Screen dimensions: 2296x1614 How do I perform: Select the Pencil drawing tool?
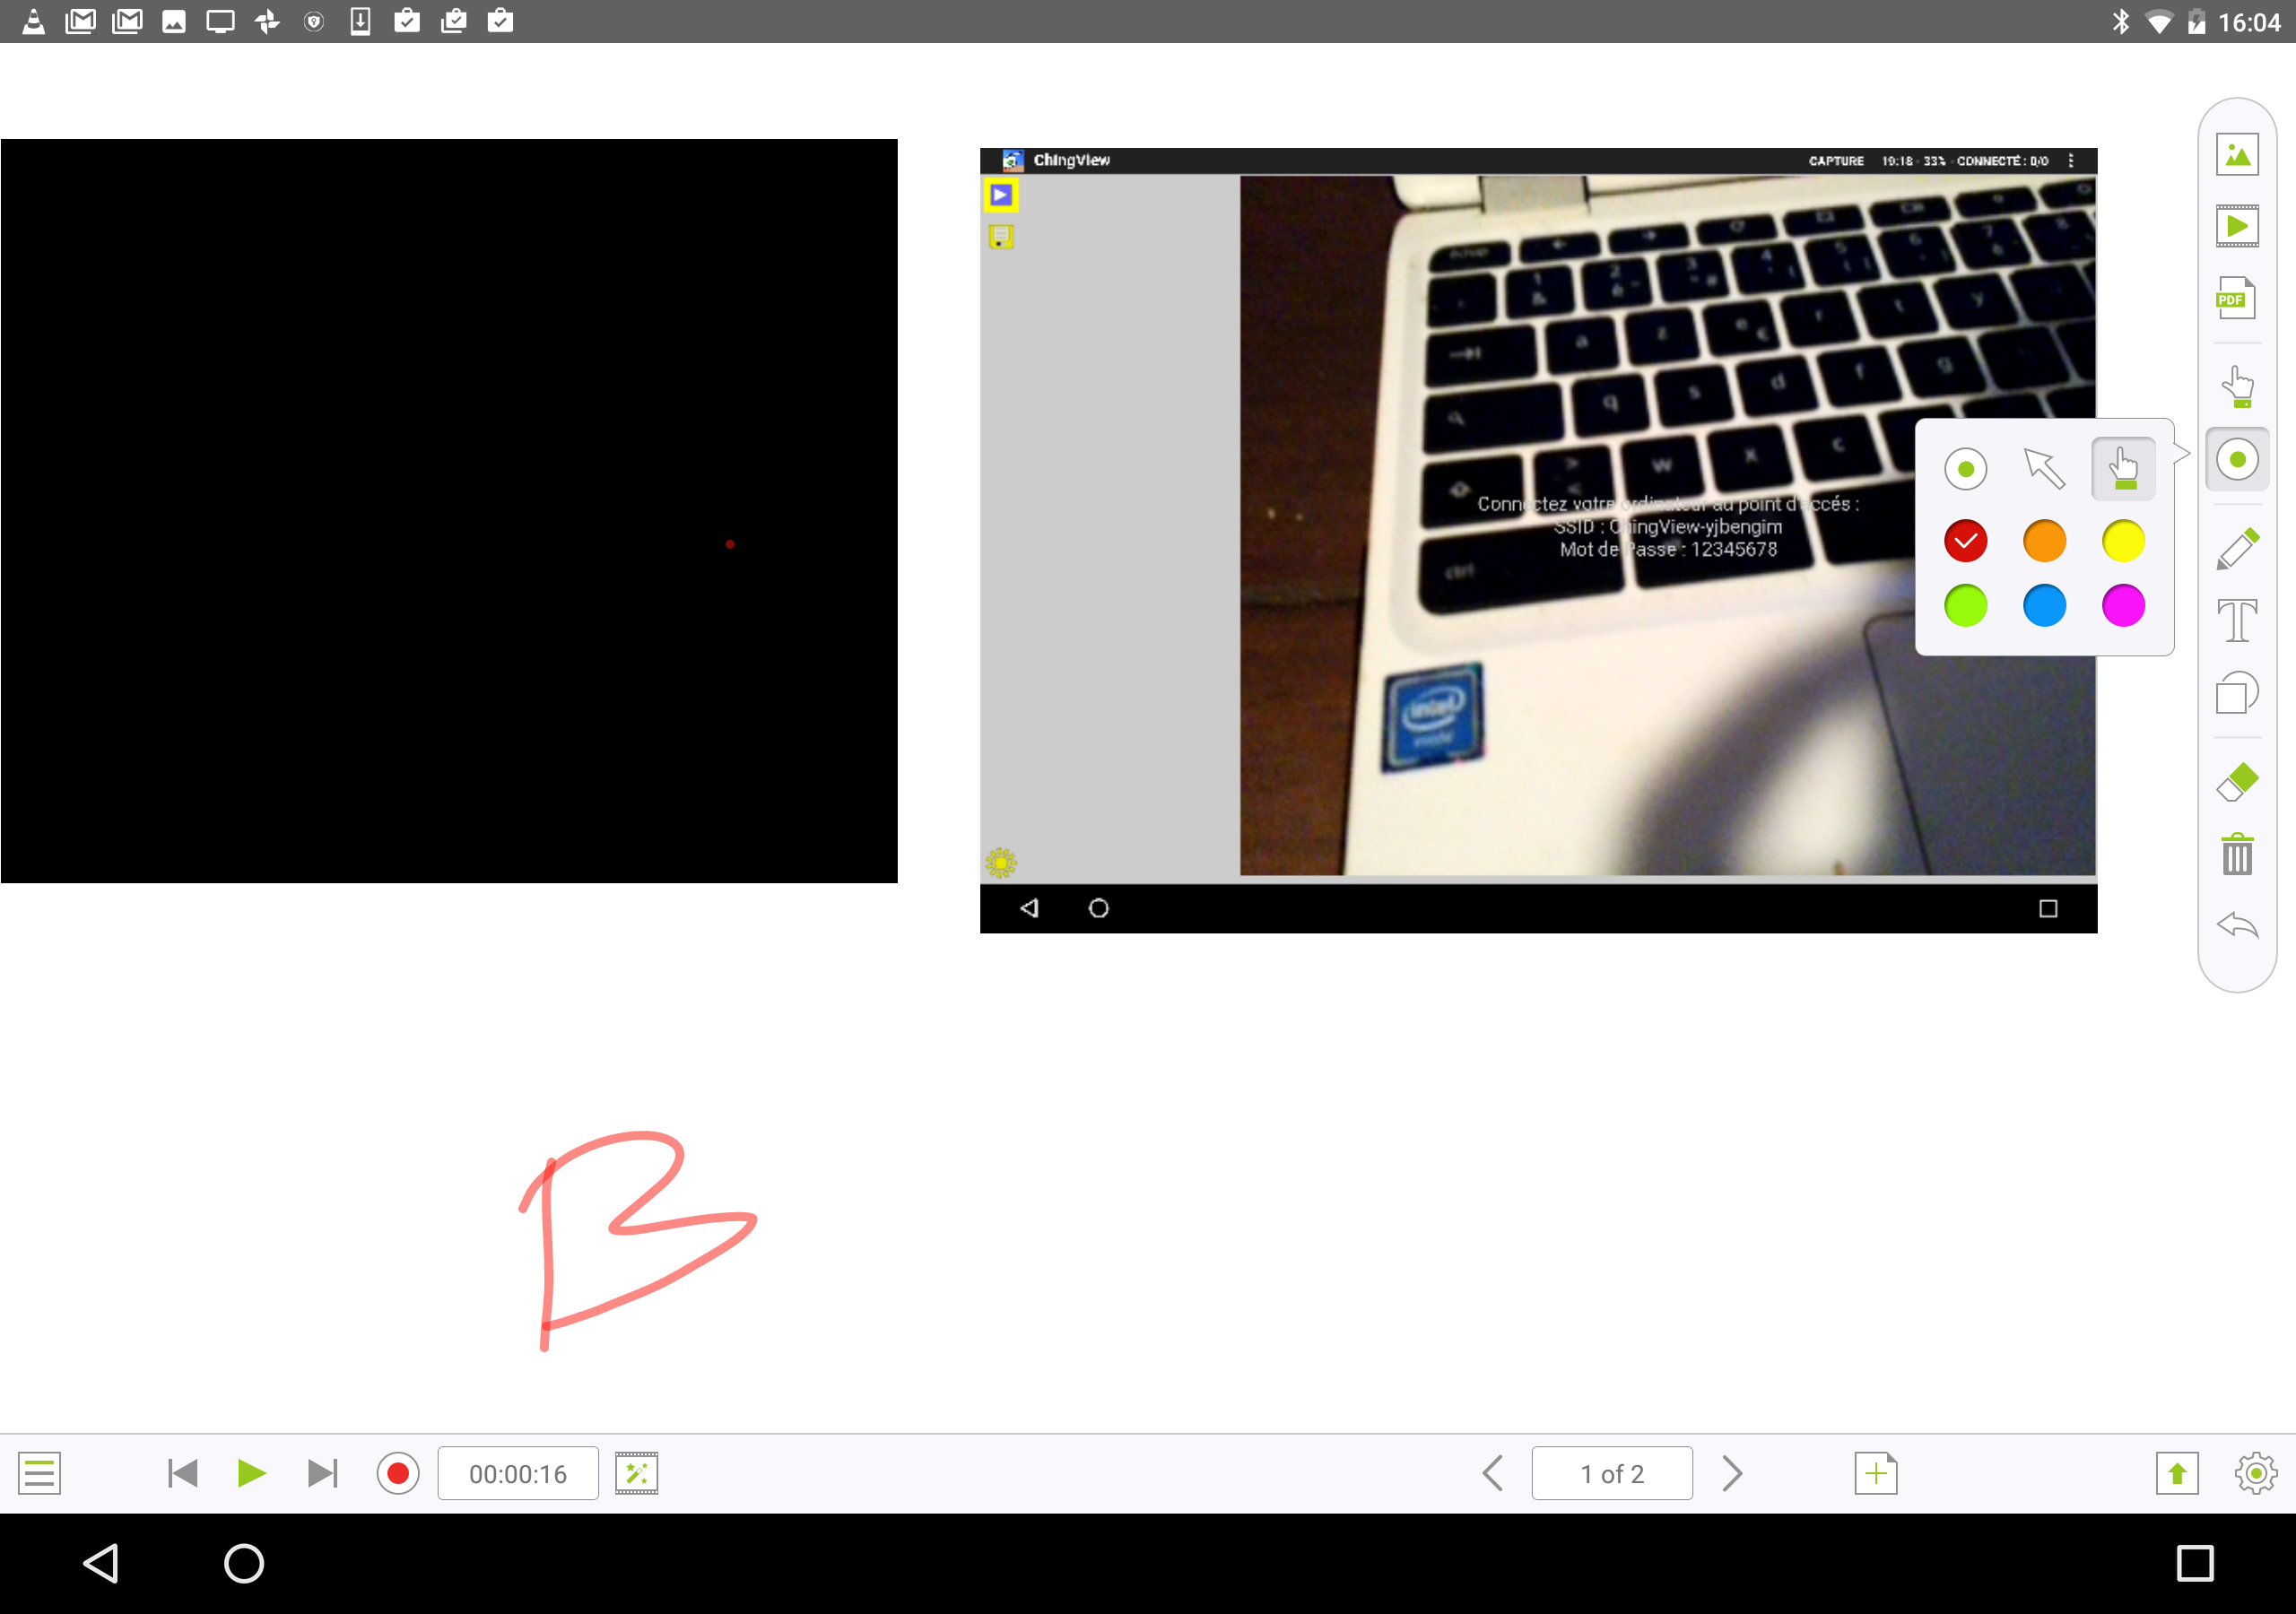click(2237, 548)
